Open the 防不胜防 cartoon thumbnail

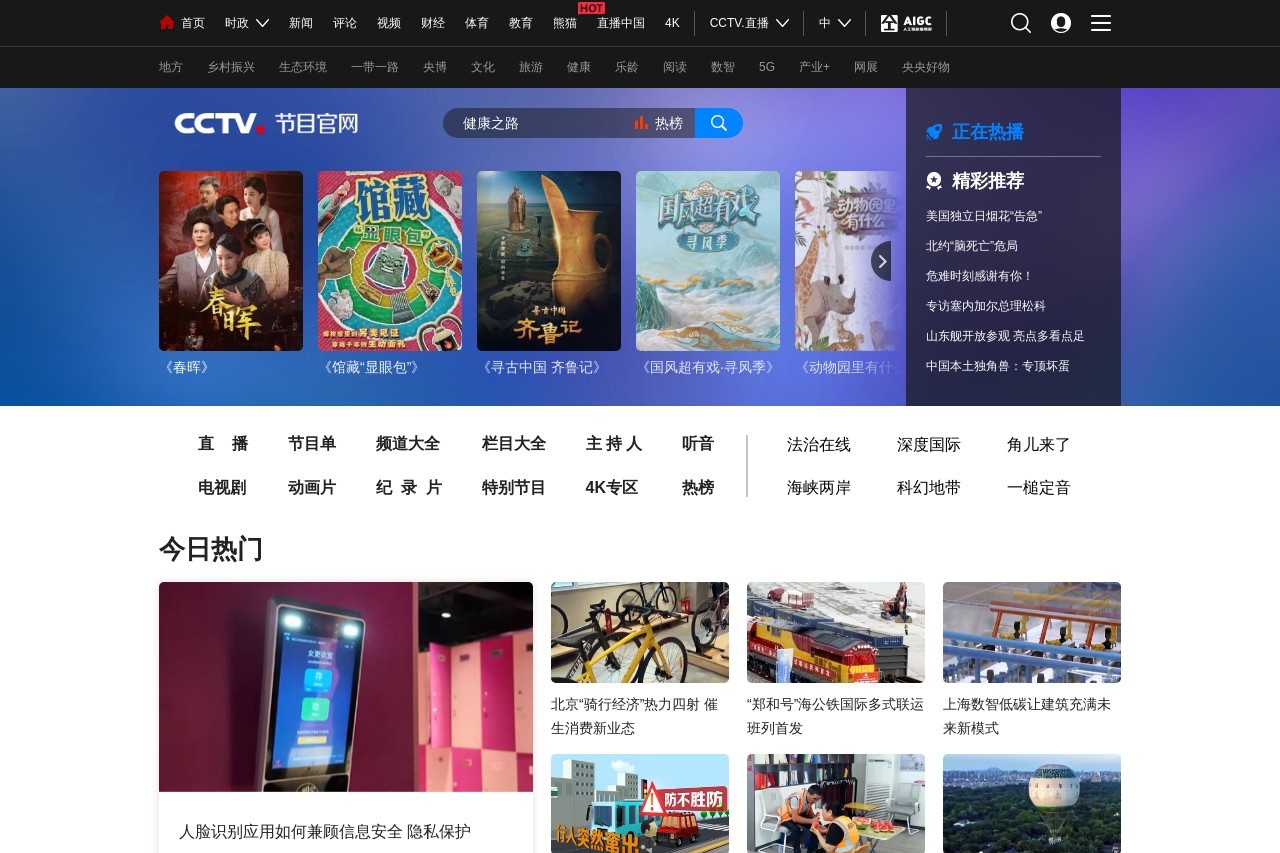(x=640, y=803)
